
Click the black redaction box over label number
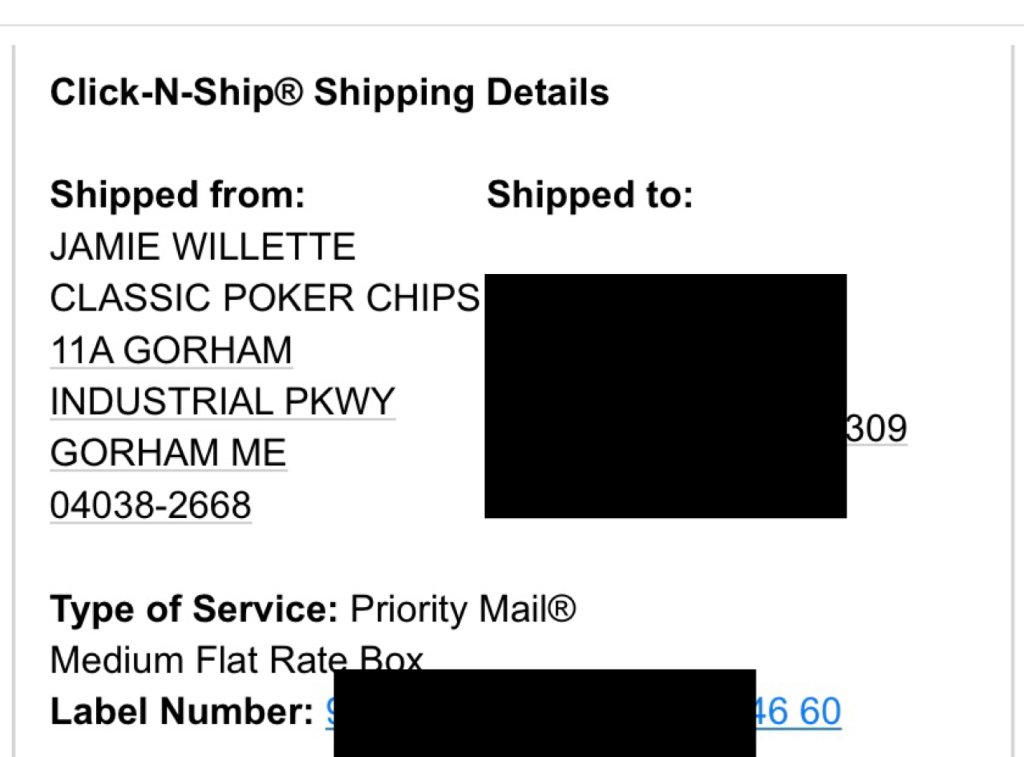point(544,713)
